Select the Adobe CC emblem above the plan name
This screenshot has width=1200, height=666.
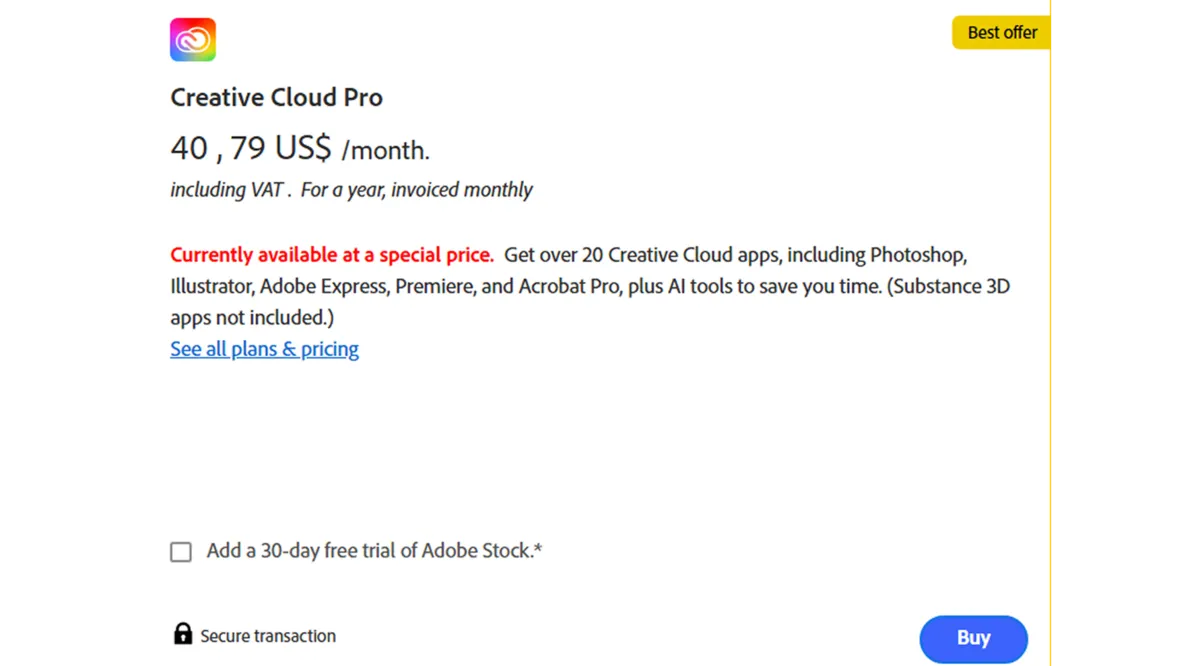tap(192, 39)
